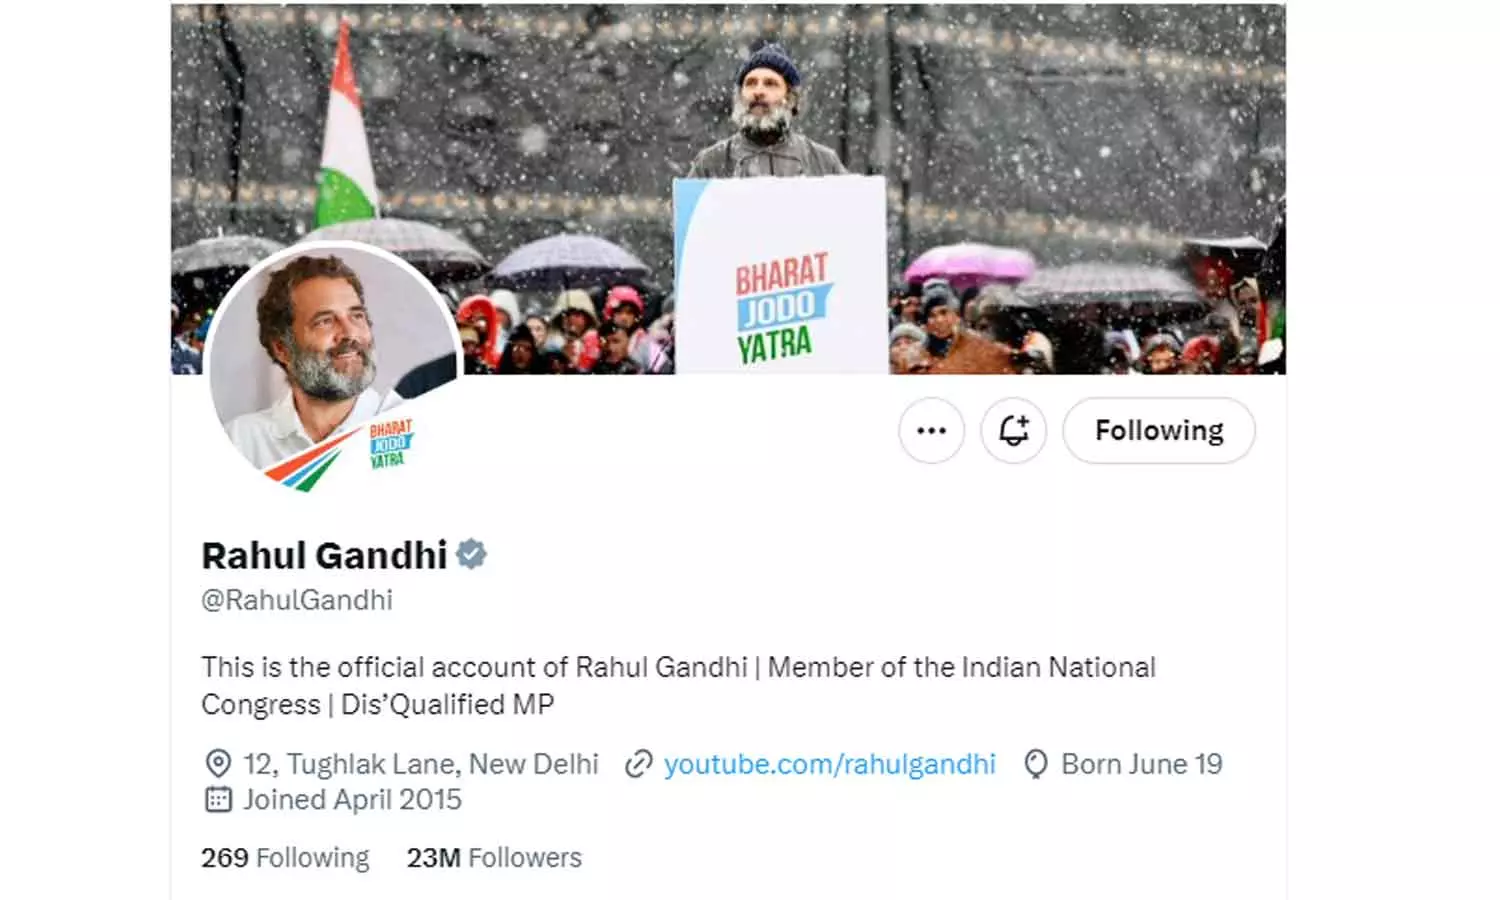Open the three-dot more options menu
The image size is (1500, 900).
click(x=931, y=431)
